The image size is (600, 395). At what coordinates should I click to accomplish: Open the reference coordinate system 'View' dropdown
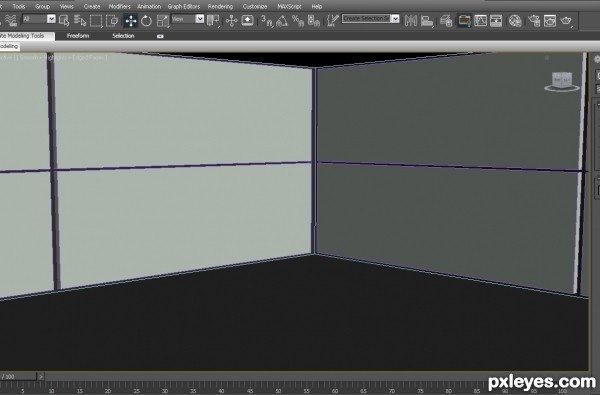[x=188, y=19]
